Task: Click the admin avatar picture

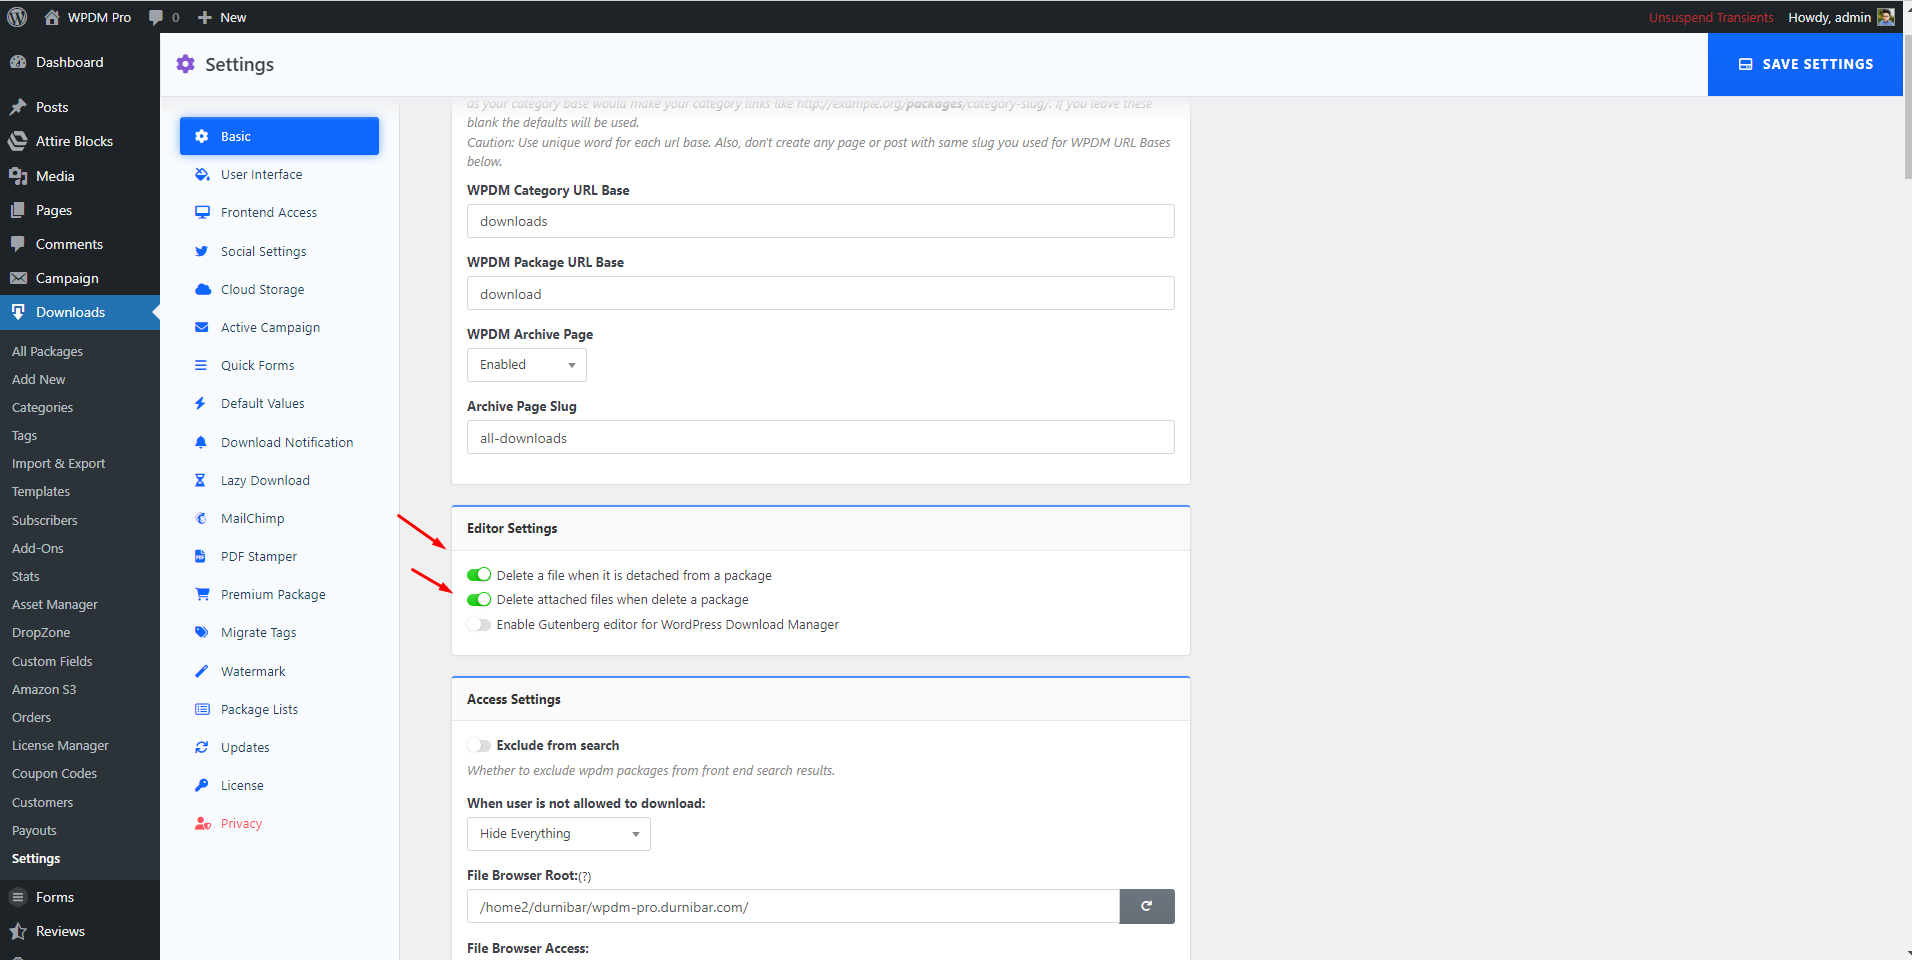Action: [x=1886, y=17]
